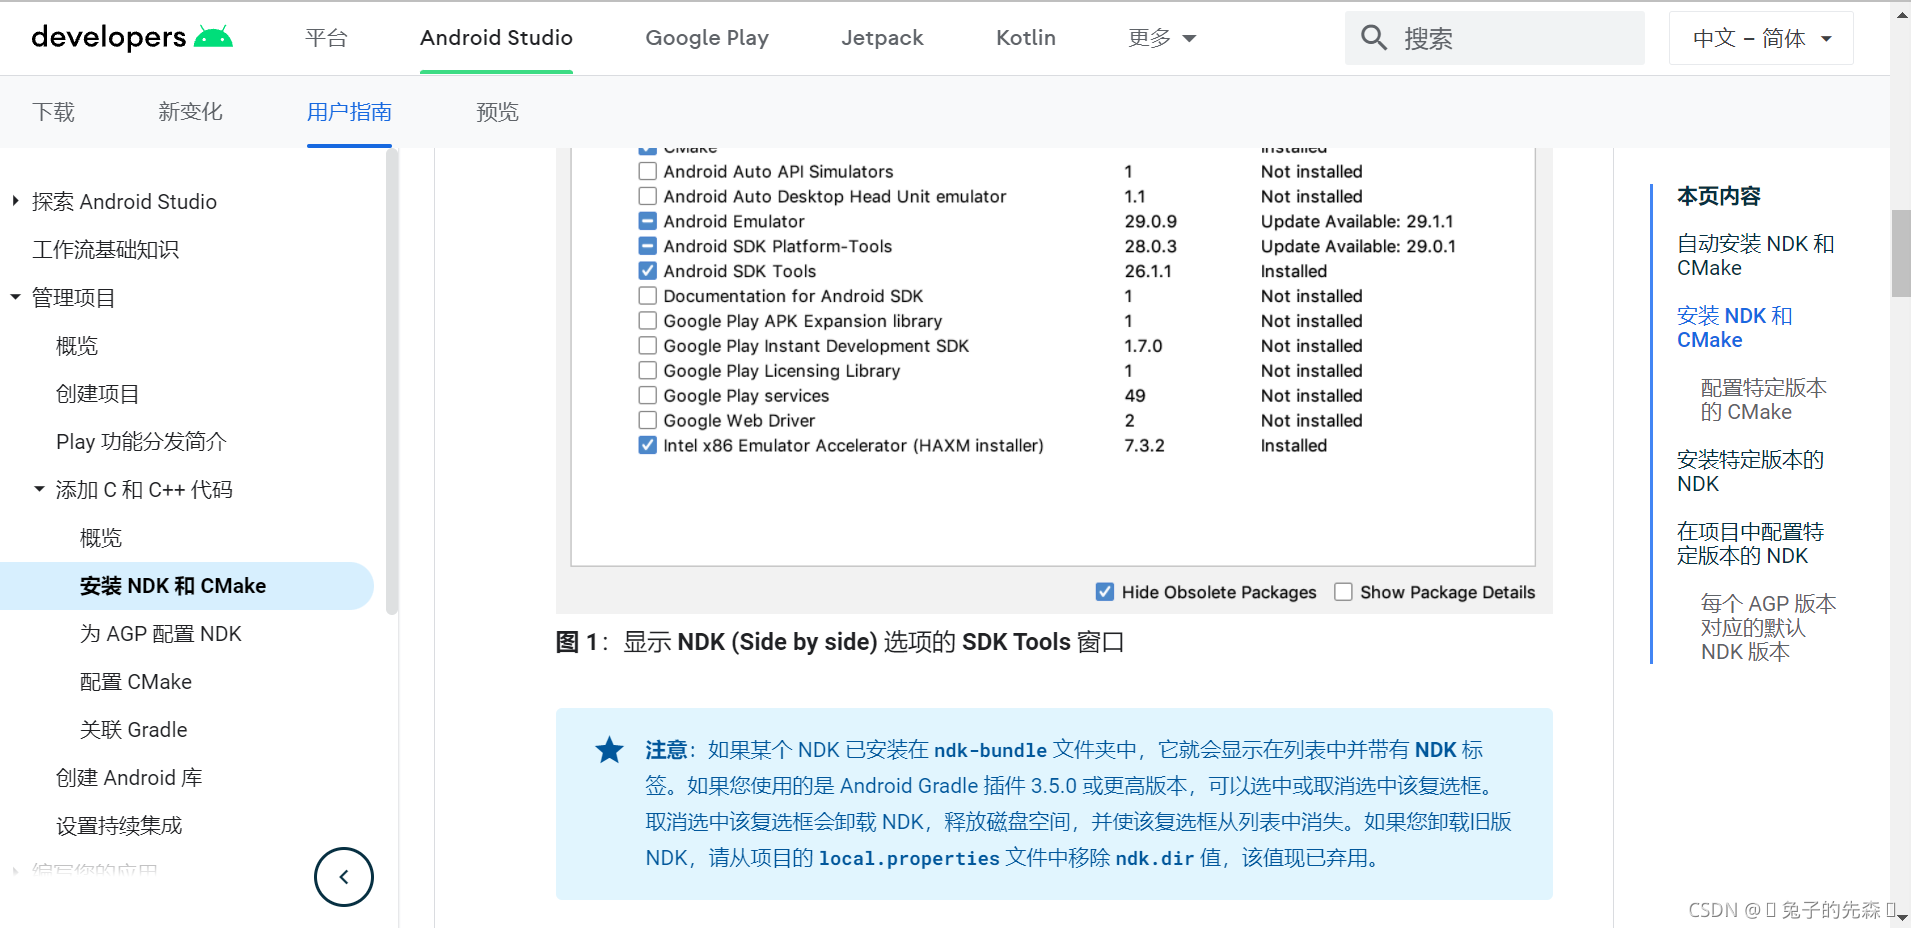
Task: Jump to 配置特定版本的 CMake section
Action: tap(1763, 400)
